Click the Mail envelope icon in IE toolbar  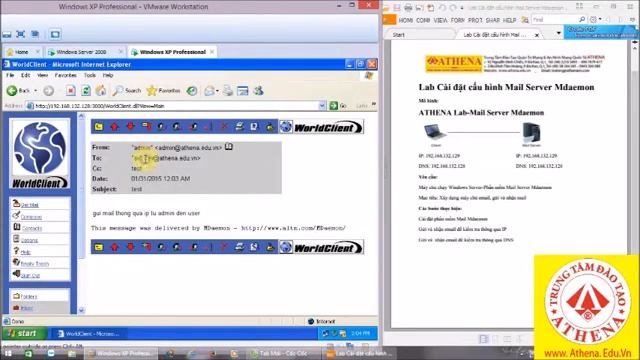pos(209,91)
